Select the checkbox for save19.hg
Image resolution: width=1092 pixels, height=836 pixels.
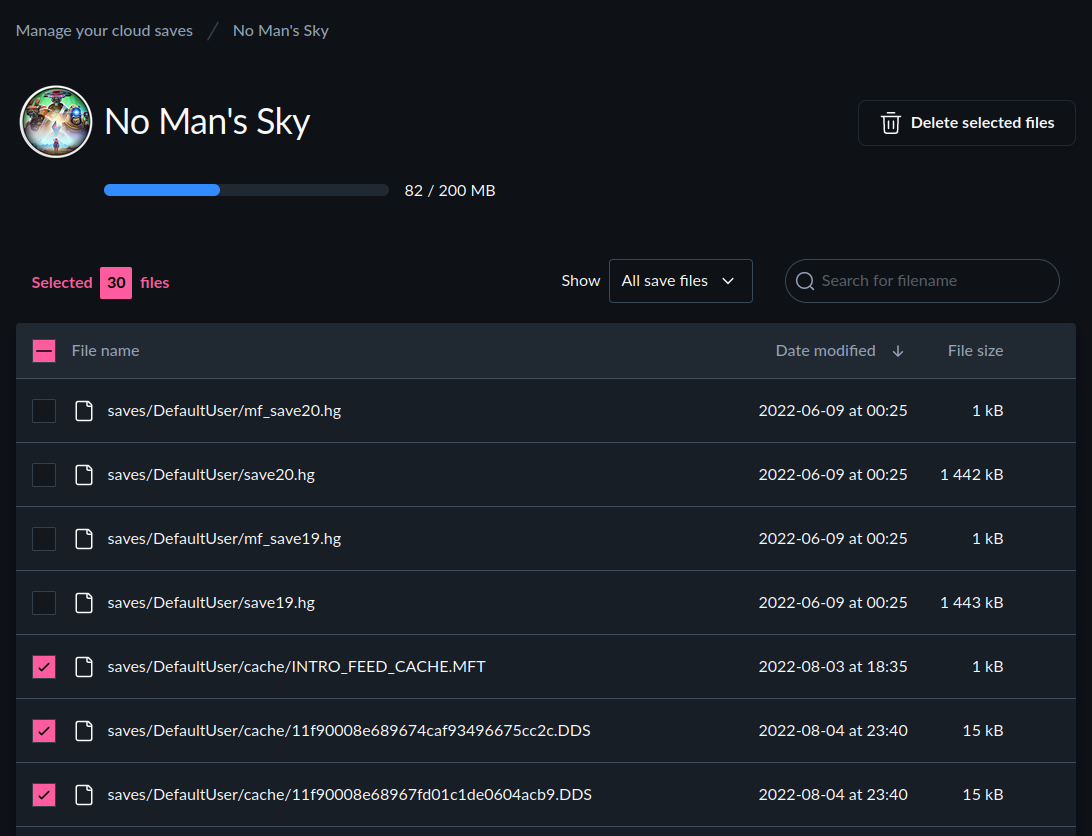tap(43, 602)
